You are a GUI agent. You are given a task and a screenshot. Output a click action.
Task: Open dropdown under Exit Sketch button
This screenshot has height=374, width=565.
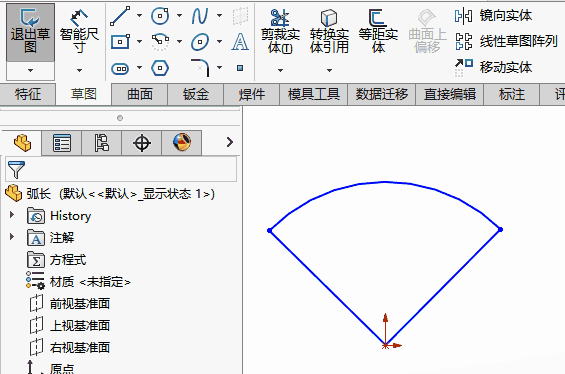click(30, 71)
